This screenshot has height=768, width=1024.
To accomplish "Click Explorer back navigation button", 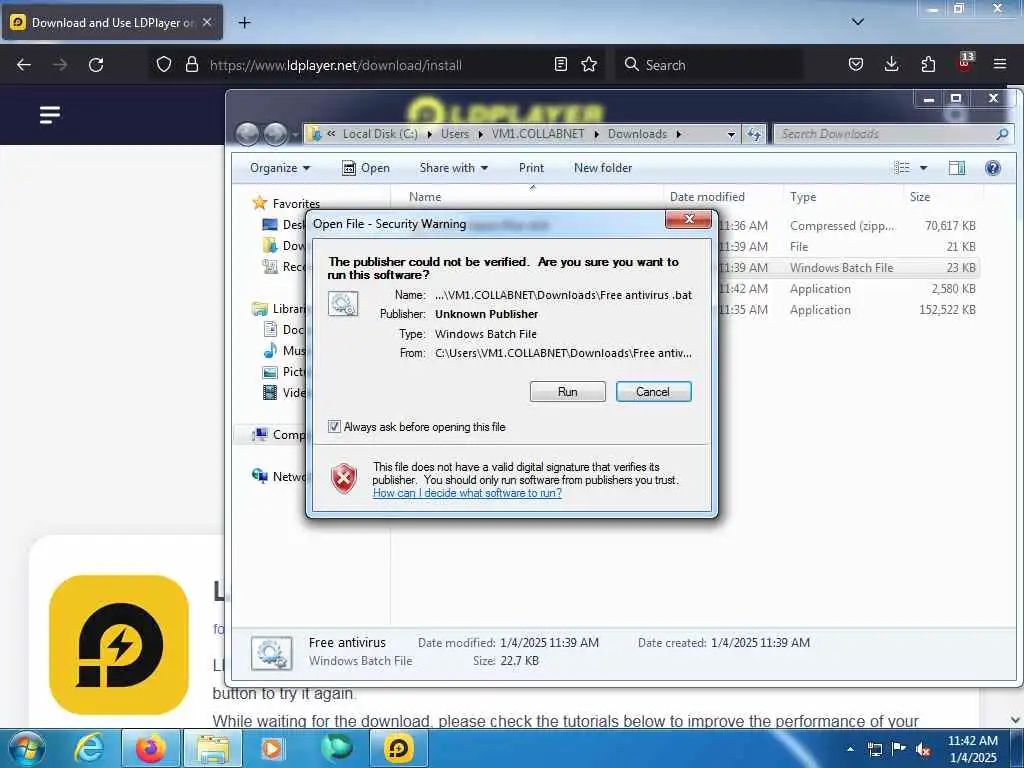I will click(247, 134).
